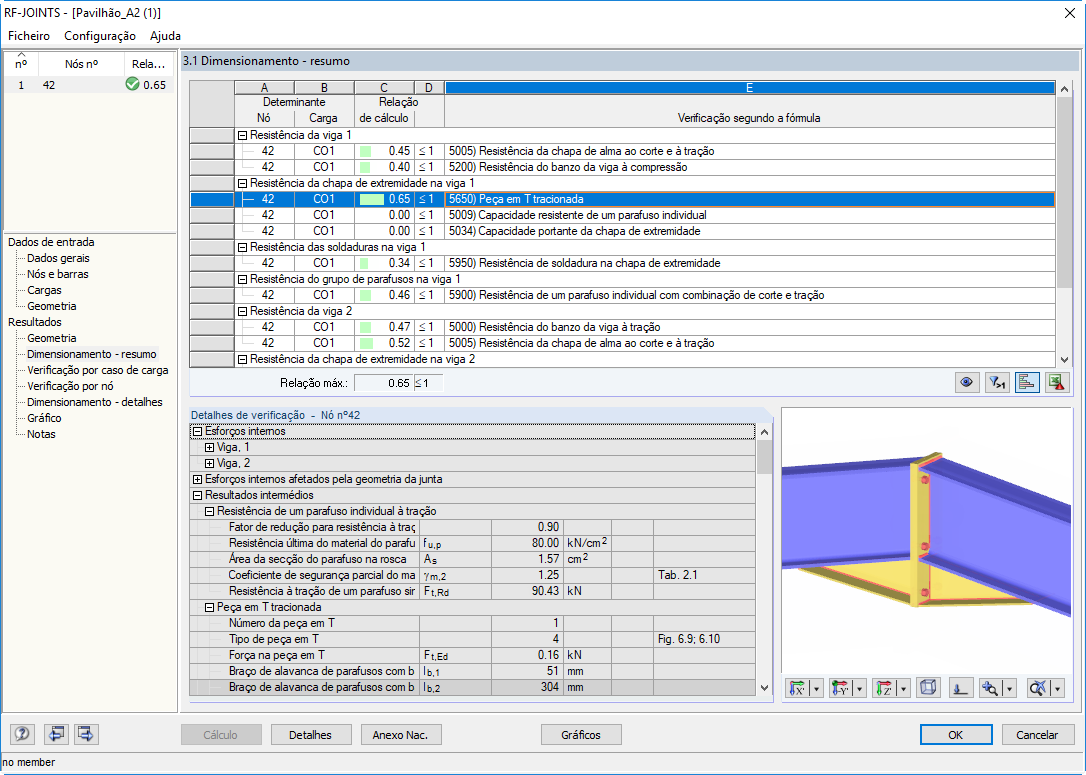Open help question mark button
This screenshot has width=1086, height=775.
pos(22,733)
